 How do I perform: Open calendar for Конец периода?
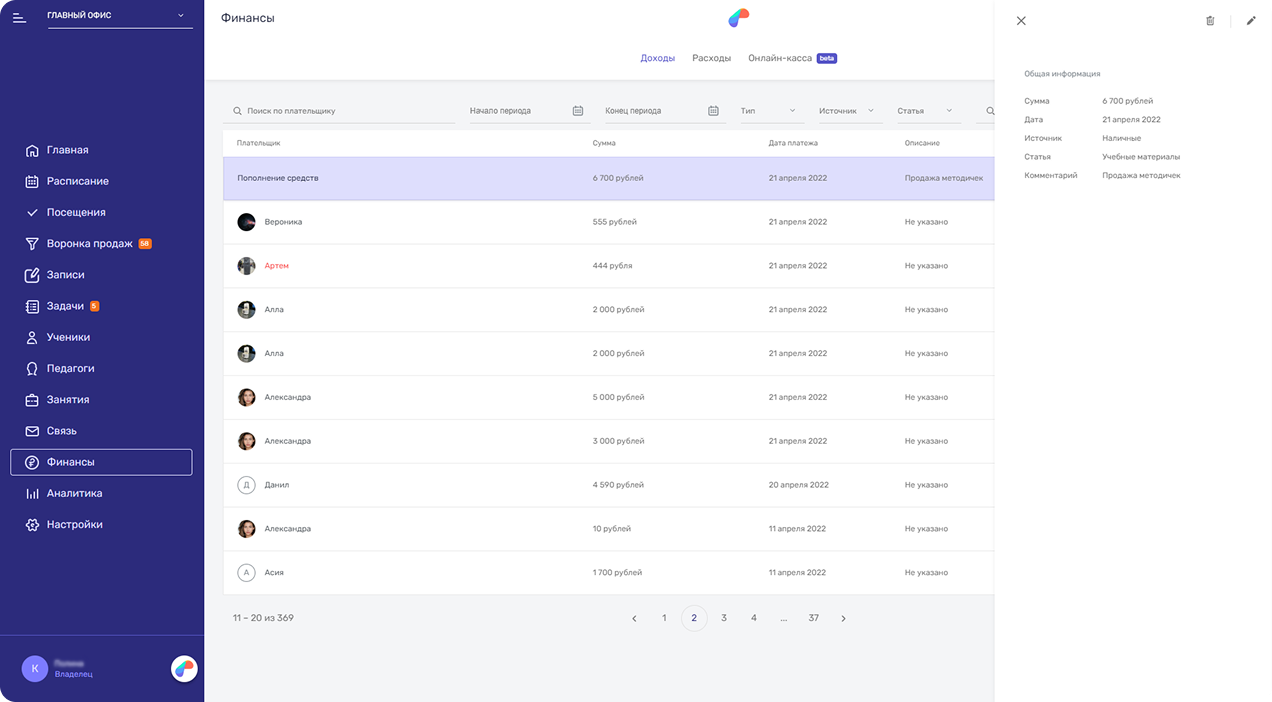713,111
